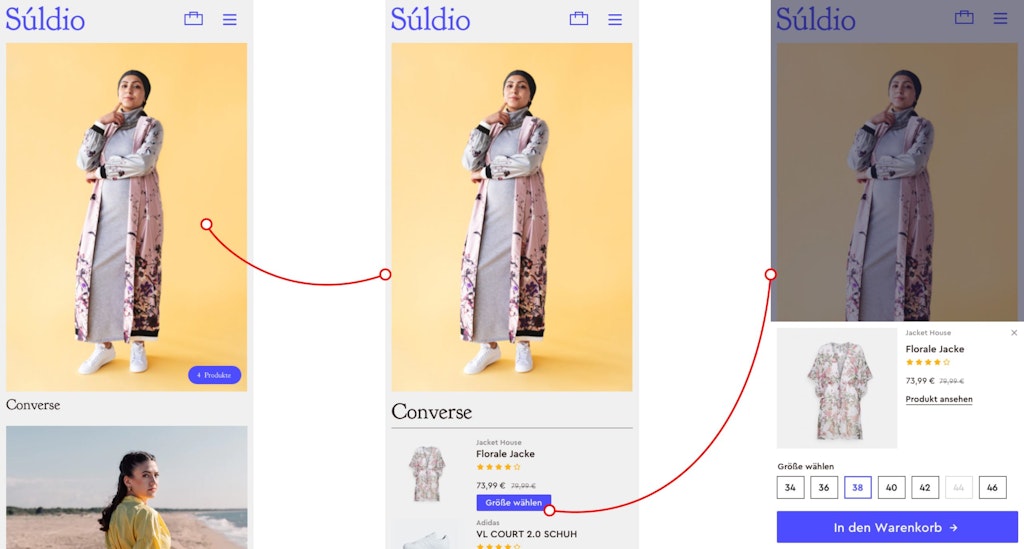Click the Größe wählen button
The image size is (1024, 549).
[514, 503]
